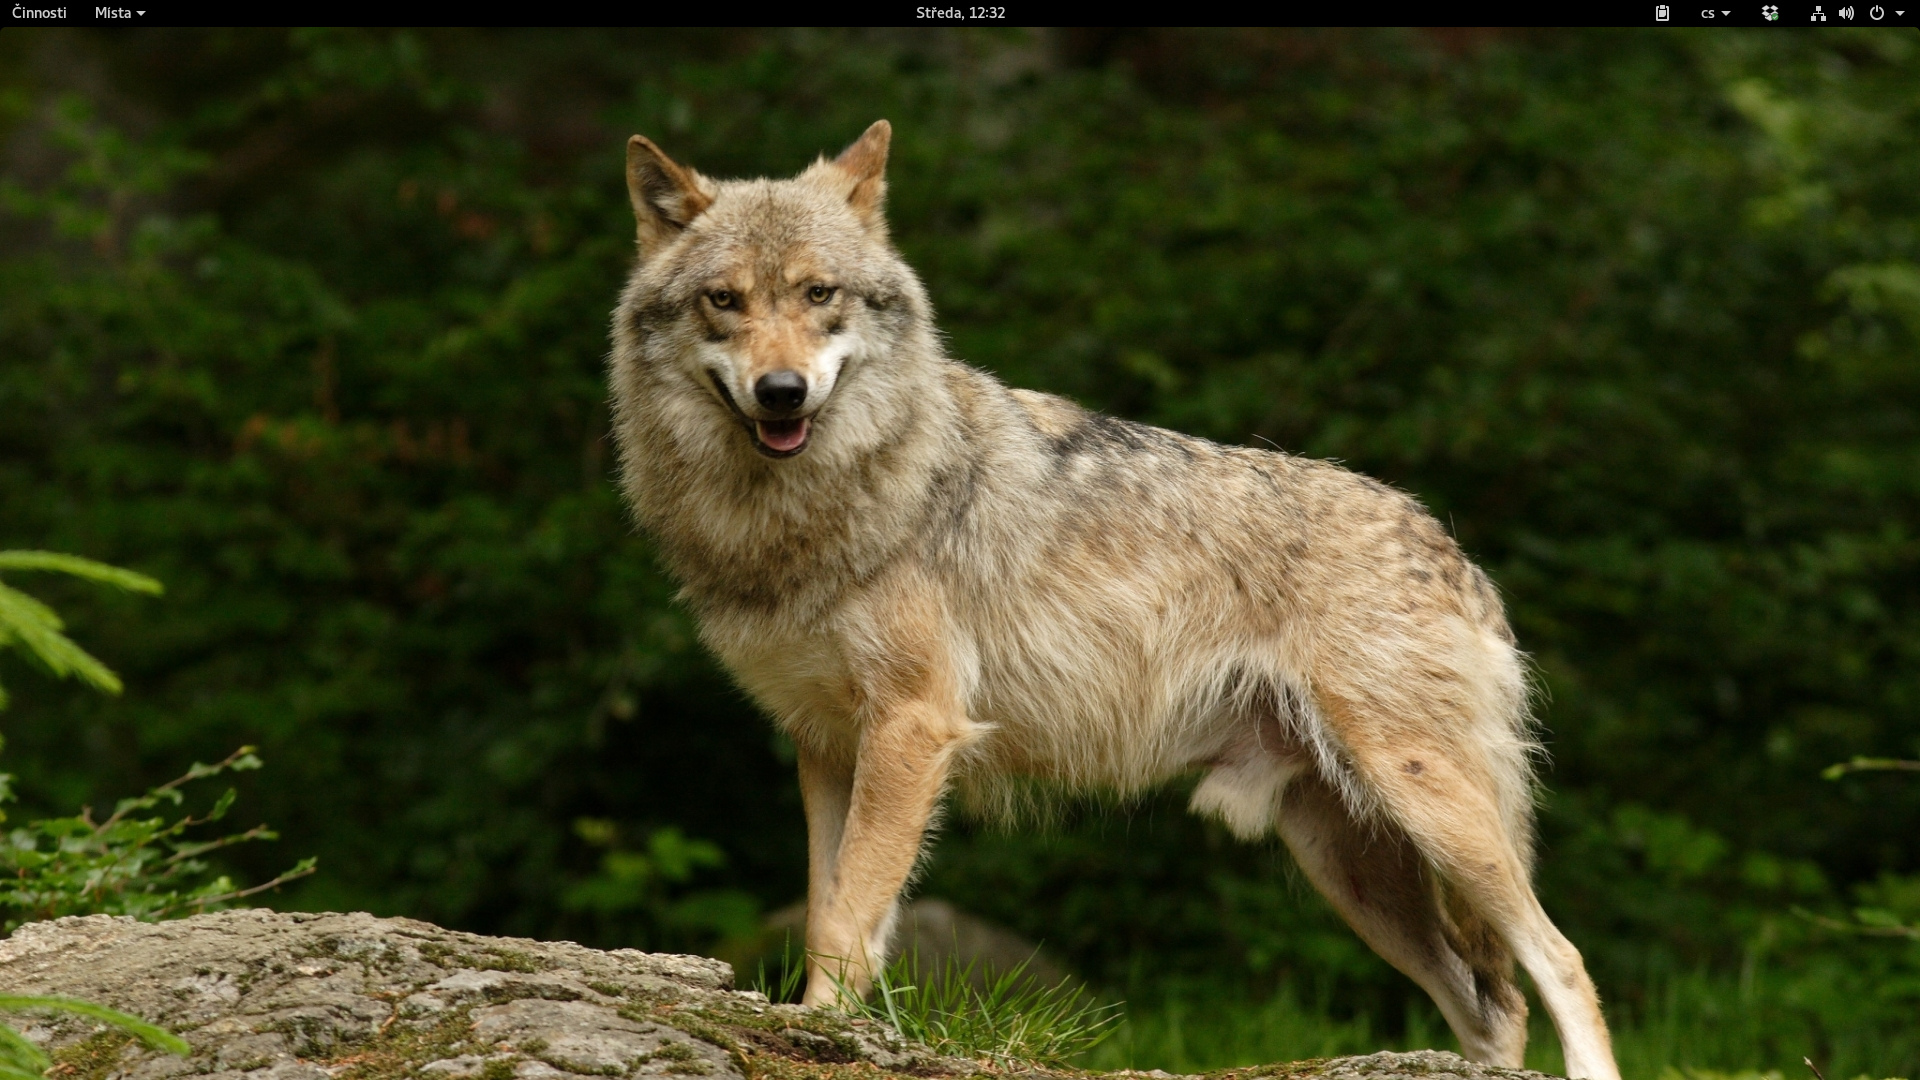
Task: Click the wolf's black nose on wallpaper
Action: pos(780,389)
